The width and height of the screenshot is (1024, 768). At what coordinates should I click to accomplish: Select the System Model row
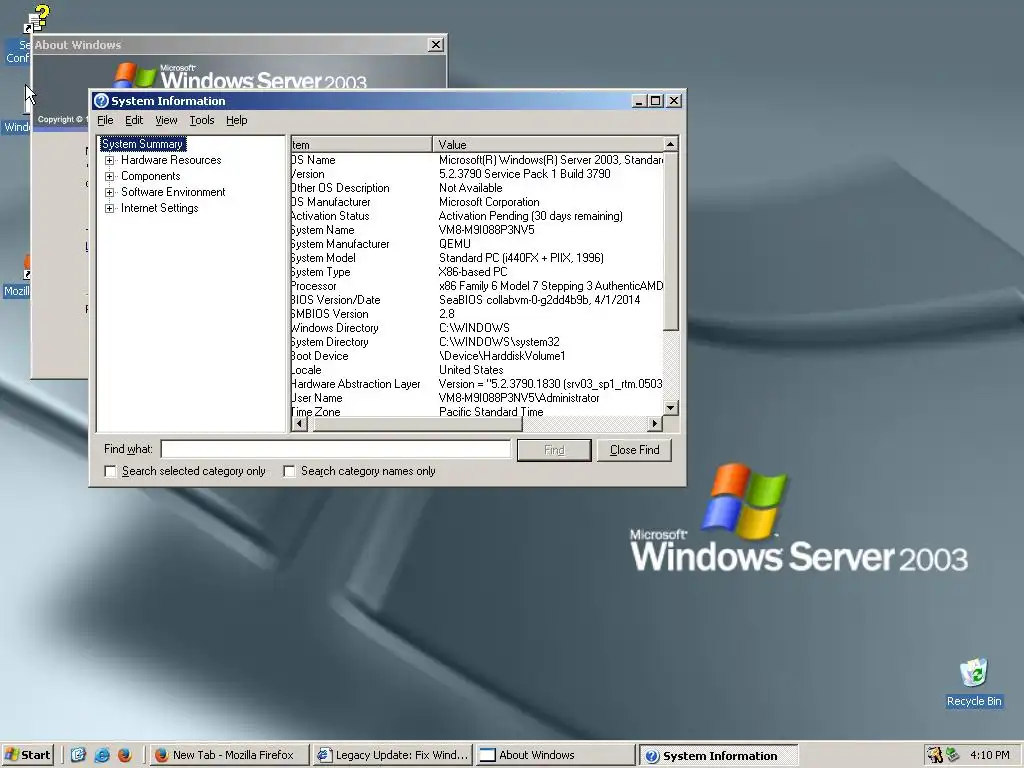[477, 258]
